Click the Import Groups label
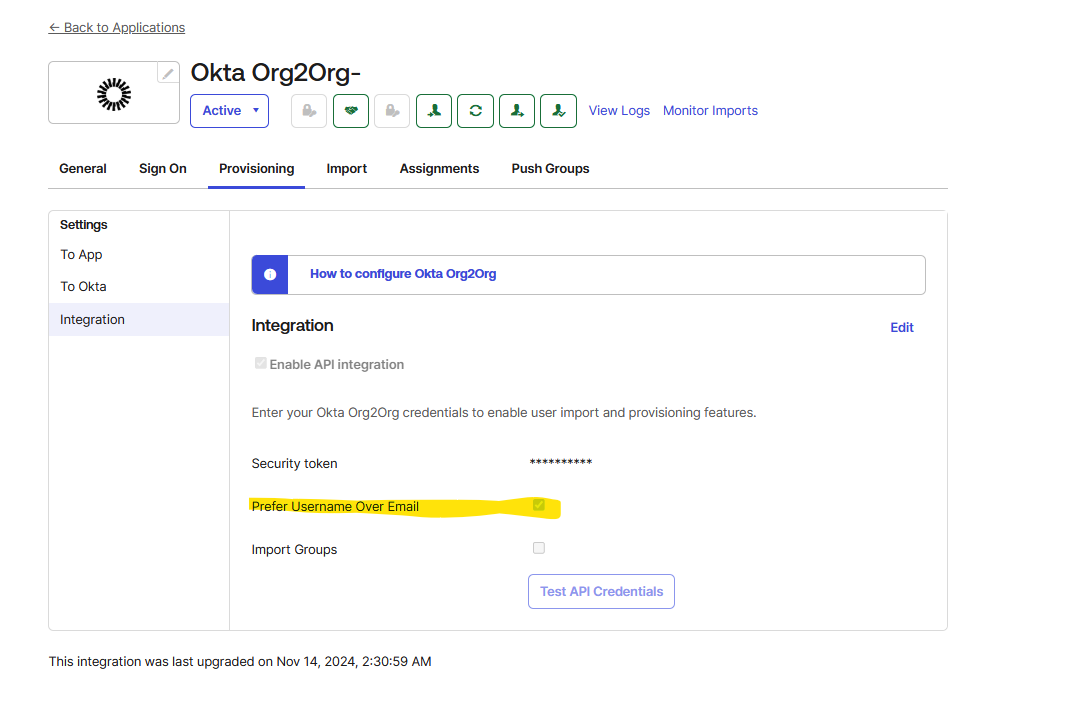This screenshot has height=710, width=1065. point(294,550)
